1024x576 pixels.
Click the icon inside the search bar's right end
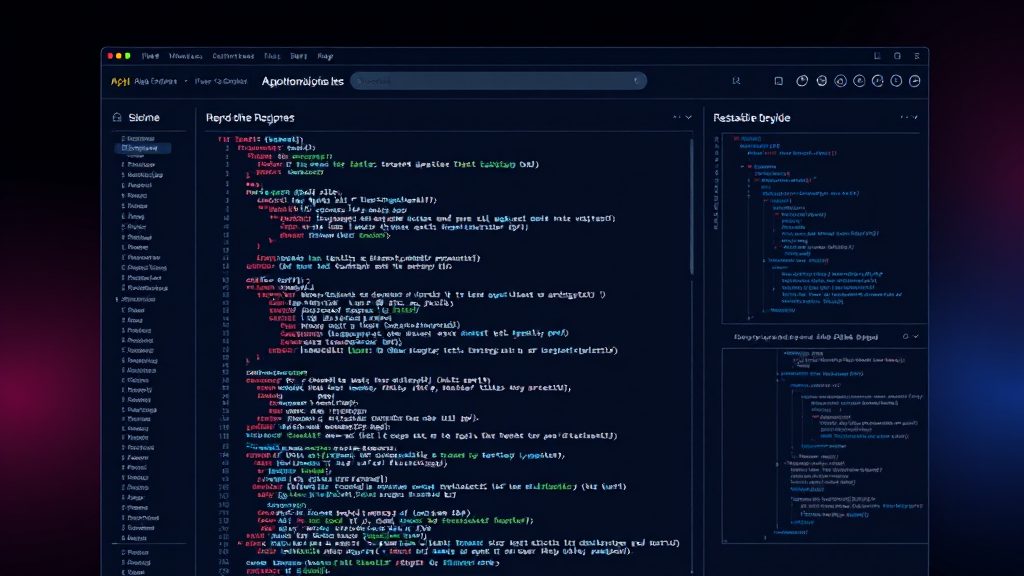pyautogui.click(x=636, y=81)
